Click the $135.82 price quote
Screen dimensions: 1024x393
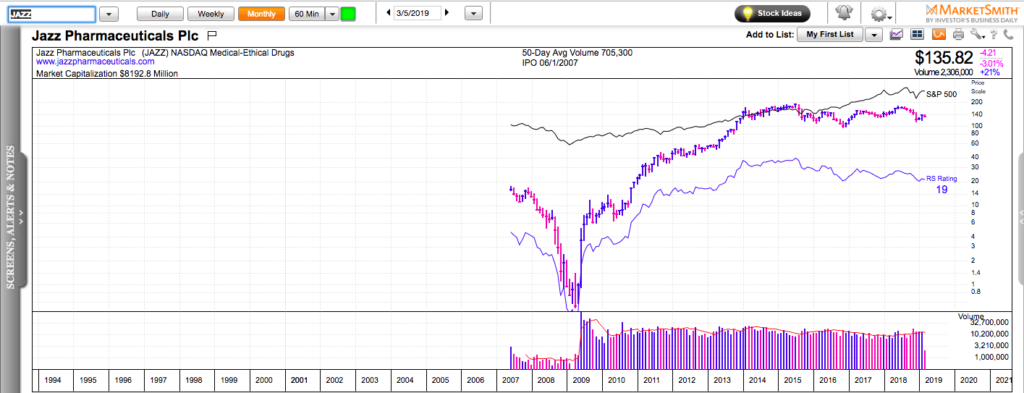943,57
